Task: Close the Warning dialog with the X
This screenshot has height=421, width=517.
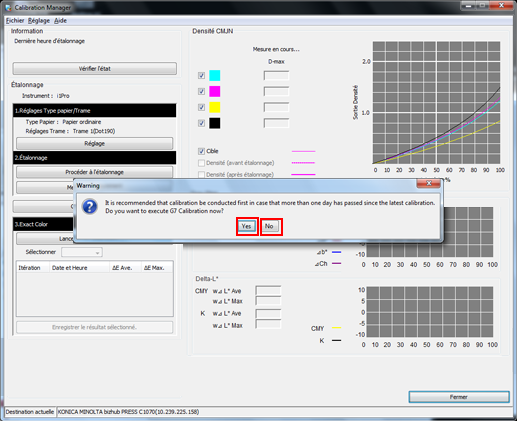Action: pyautogui.click(x=429, y=183)
